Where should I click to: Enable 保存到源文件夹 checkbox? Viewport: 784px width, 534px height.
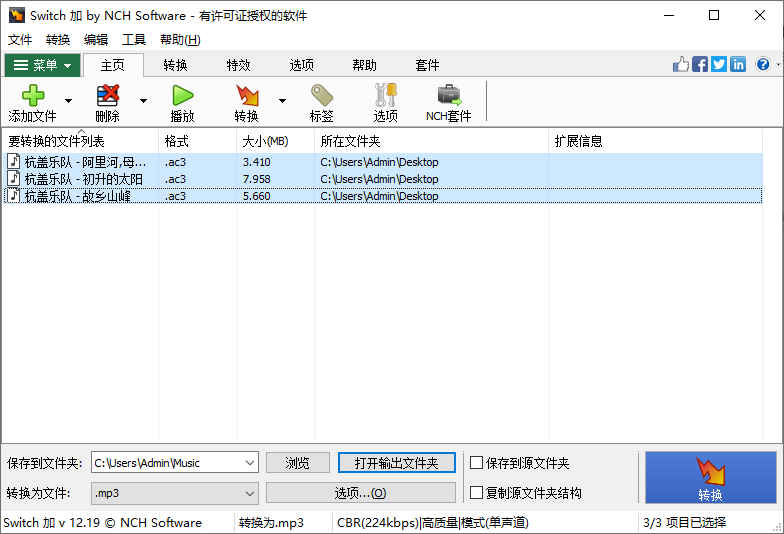pyautogui.click(x=476, y=462)
